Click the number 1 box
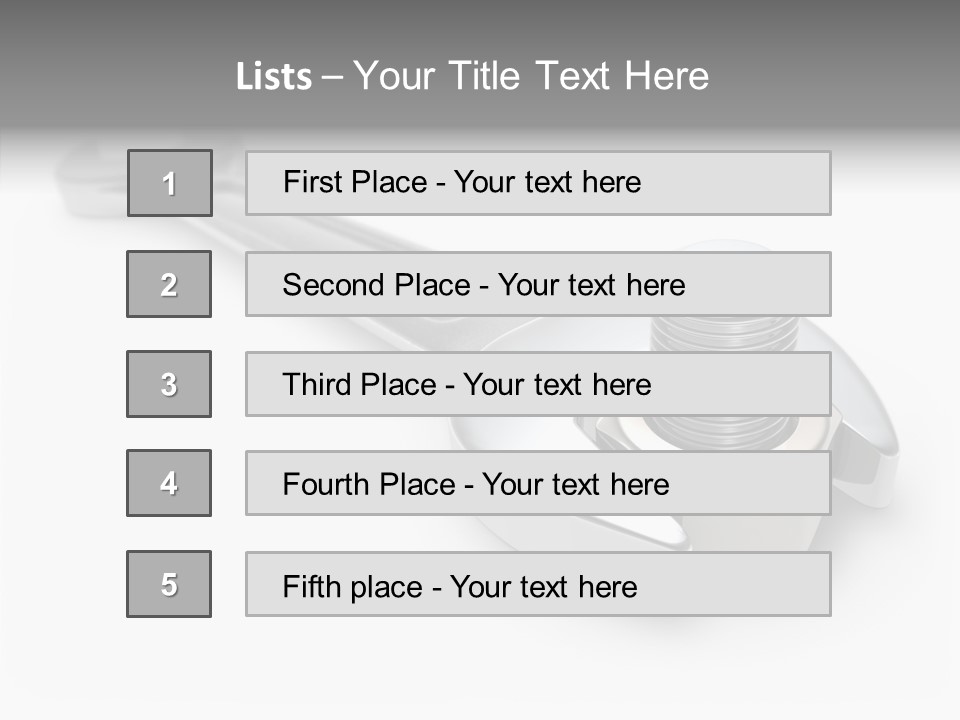This screenshot has height=720, width=960. tap(170, 183)
